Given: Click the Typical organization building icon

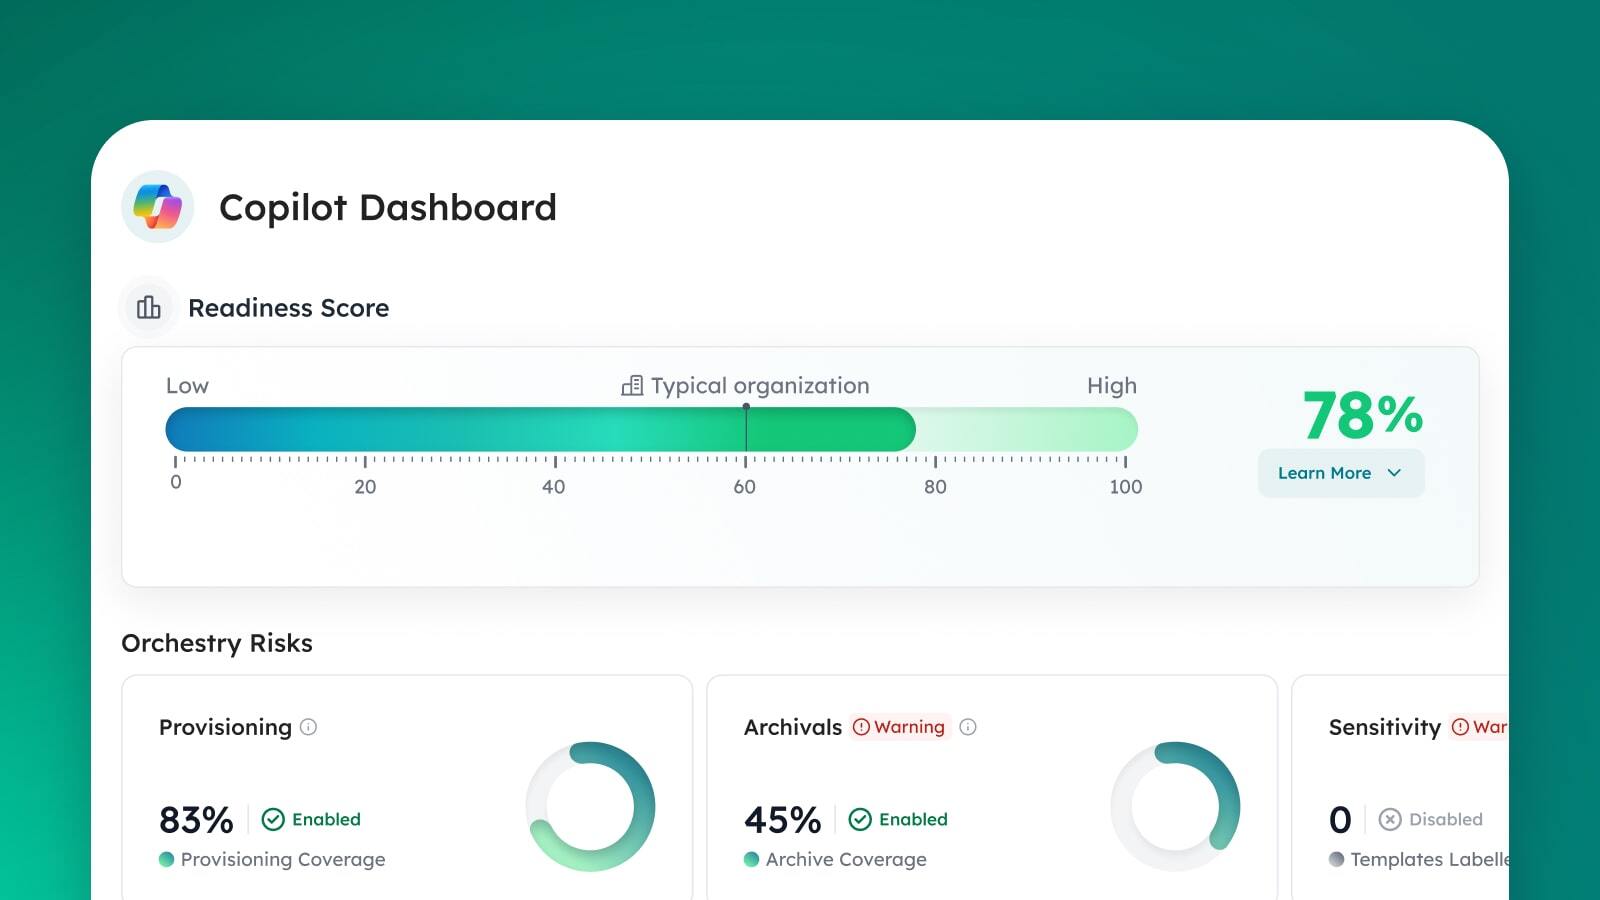Looking at the screenshot, I should point(632,386).
